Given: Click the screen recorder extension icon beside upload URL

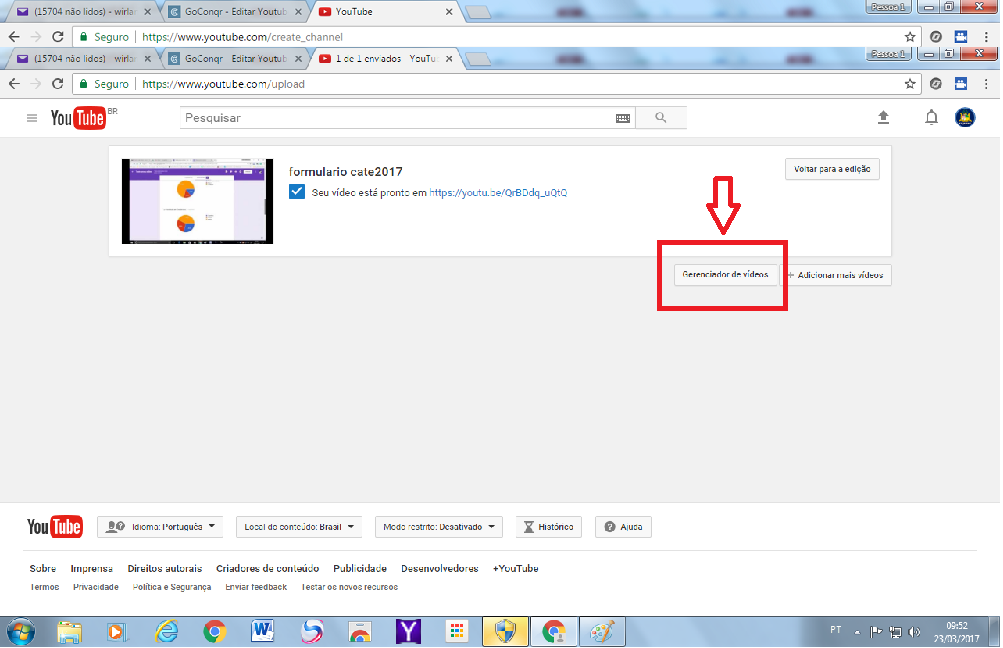Looking at the screenshot, I should [x=960, y=84].
